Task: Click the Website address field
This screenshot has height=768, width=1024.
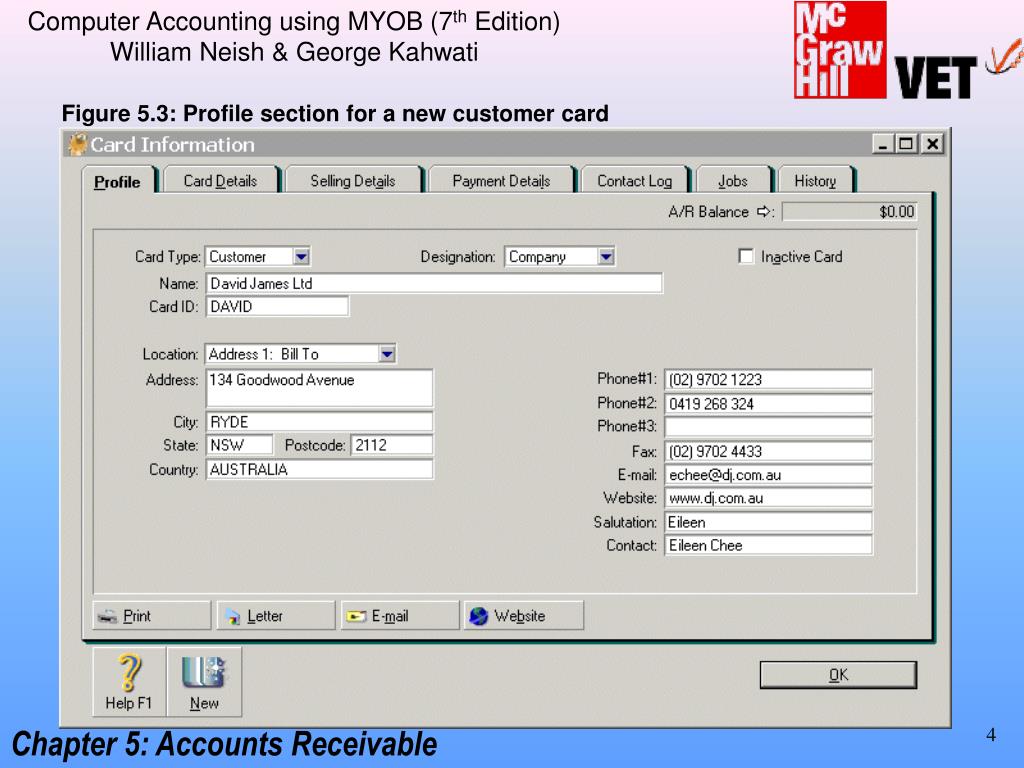Action: click(769, 498)
